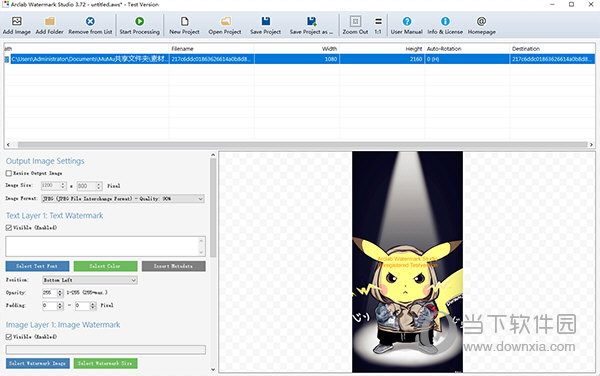Click the Width value 1080 cell
Screen dimensions: 600x376
pos(297,59)
